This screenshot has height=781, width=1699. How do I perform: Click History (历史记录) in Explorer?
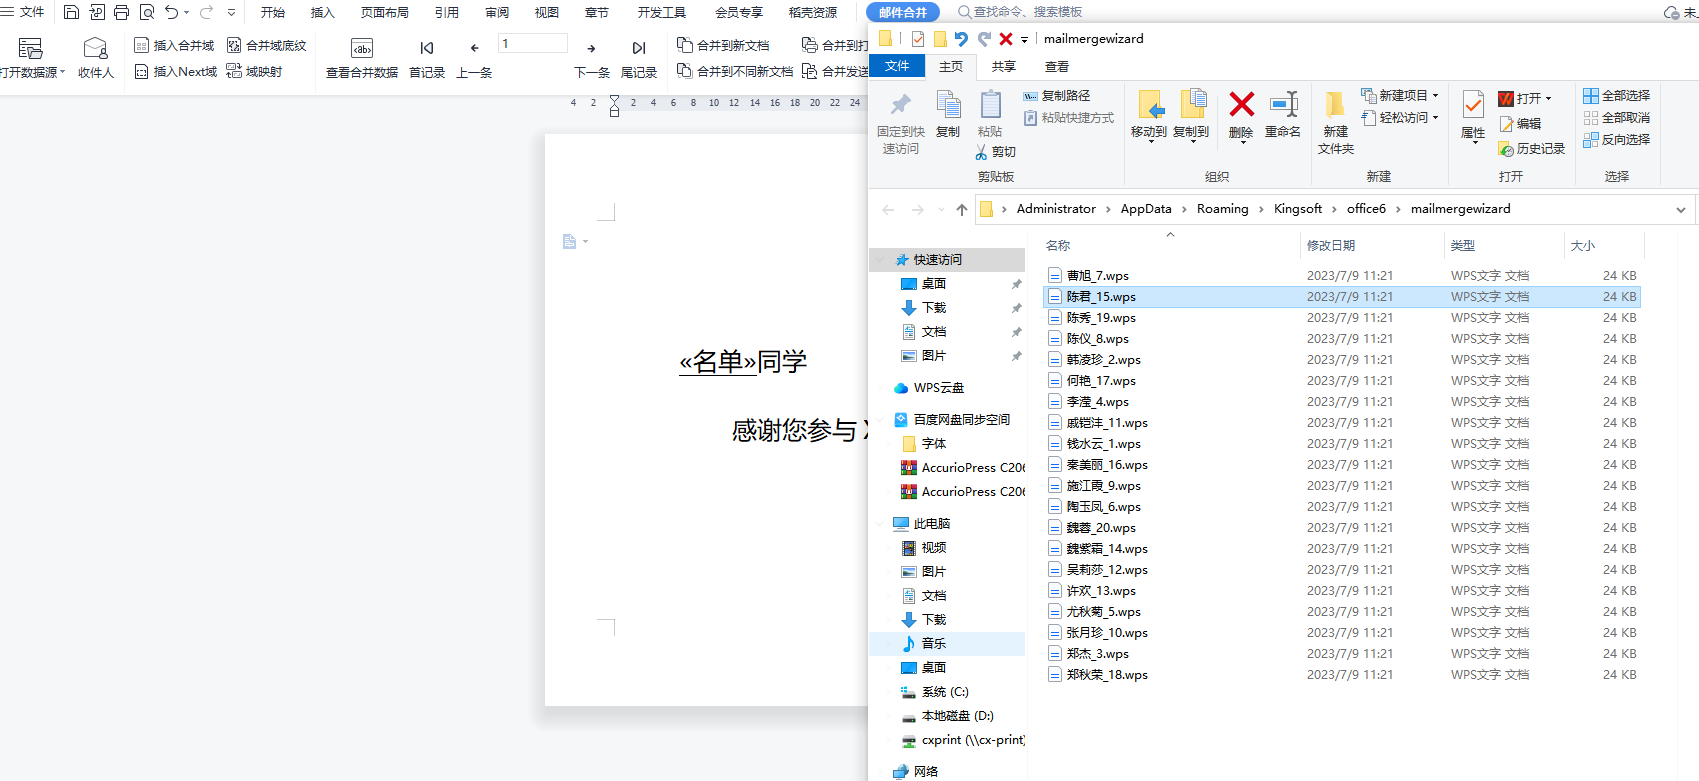click(1532, 148)
